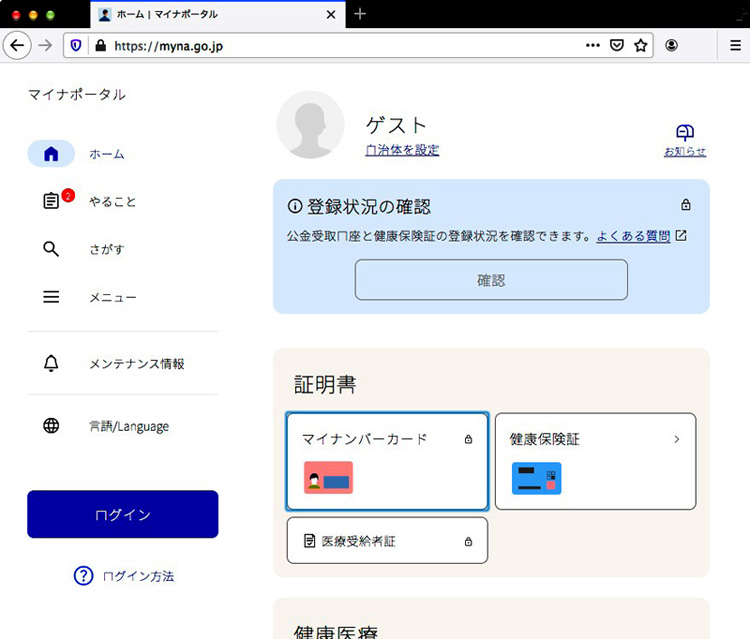Open Firefox application hamburger menu
Screen dimensions: 750x639
(x=735, y=45)
